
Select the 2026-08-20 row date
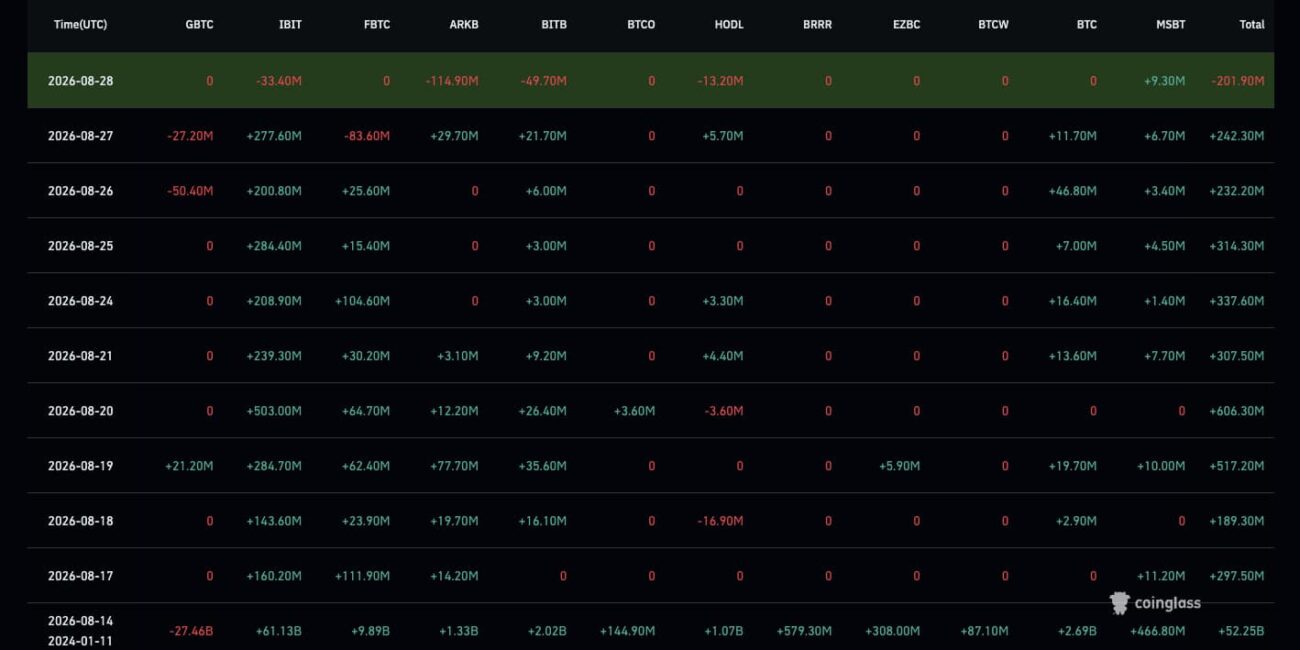coord(80,411)
